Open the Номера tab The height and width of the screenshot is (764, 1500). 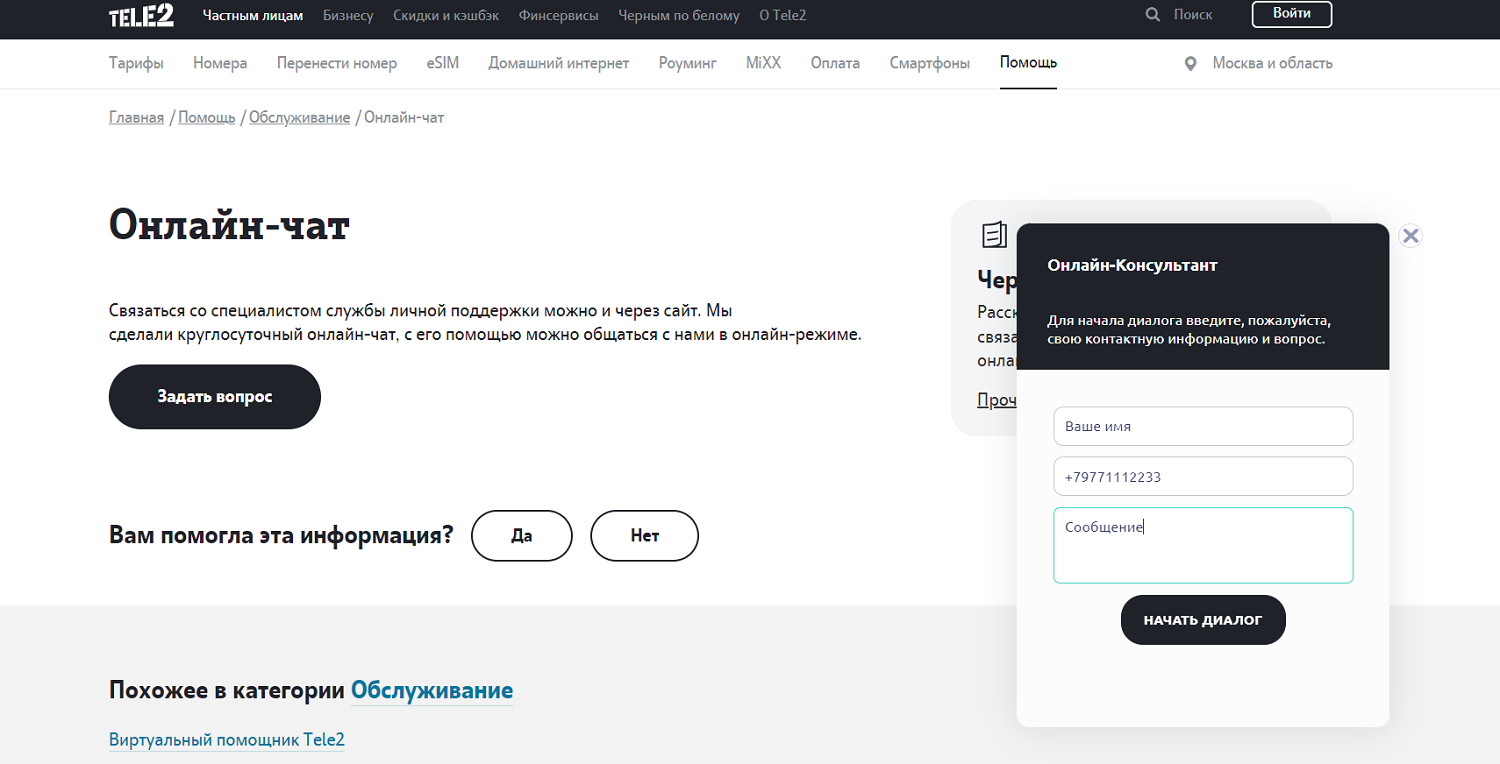click(220, 63)
